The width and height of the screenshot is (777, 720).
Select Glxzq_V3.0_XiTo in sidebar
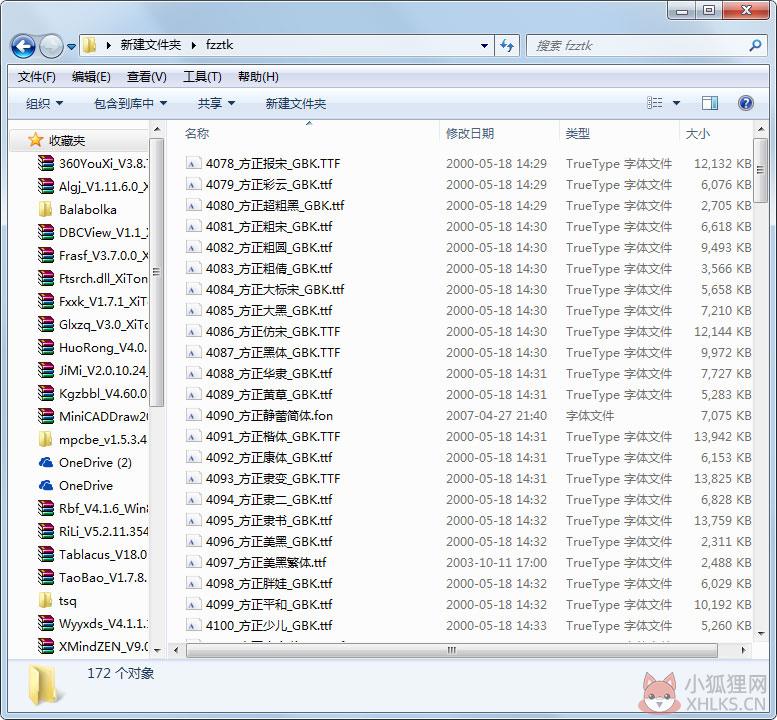click(103, 324)
